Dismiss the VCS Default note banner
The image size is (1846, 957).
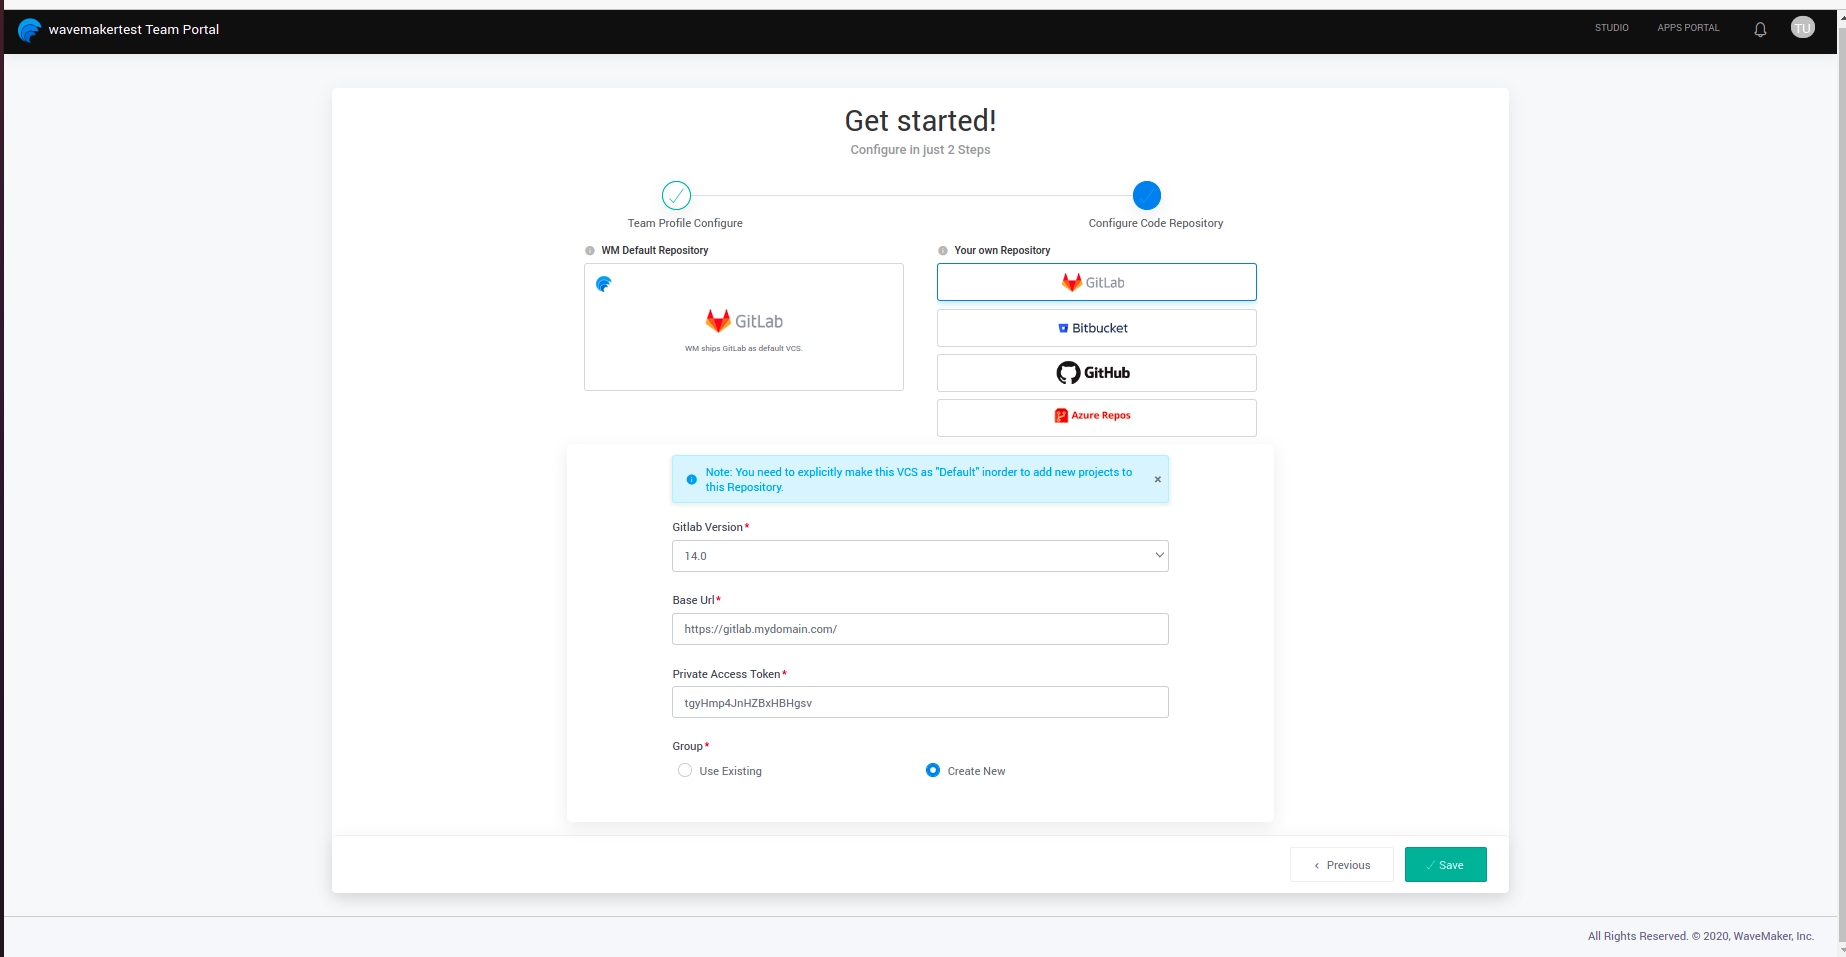[x=1157, y=479]
